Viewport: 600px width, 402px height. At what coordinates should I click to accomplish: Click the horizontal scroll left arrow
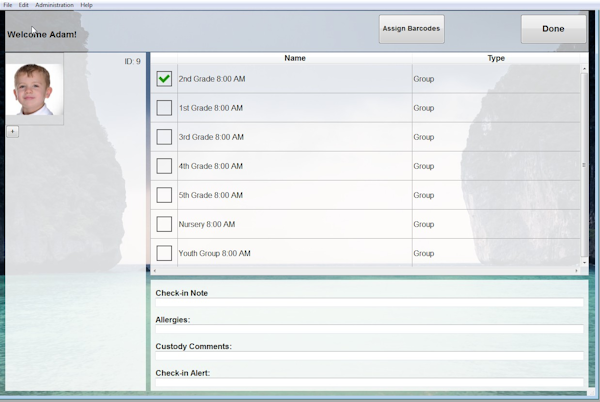(155, 271)
